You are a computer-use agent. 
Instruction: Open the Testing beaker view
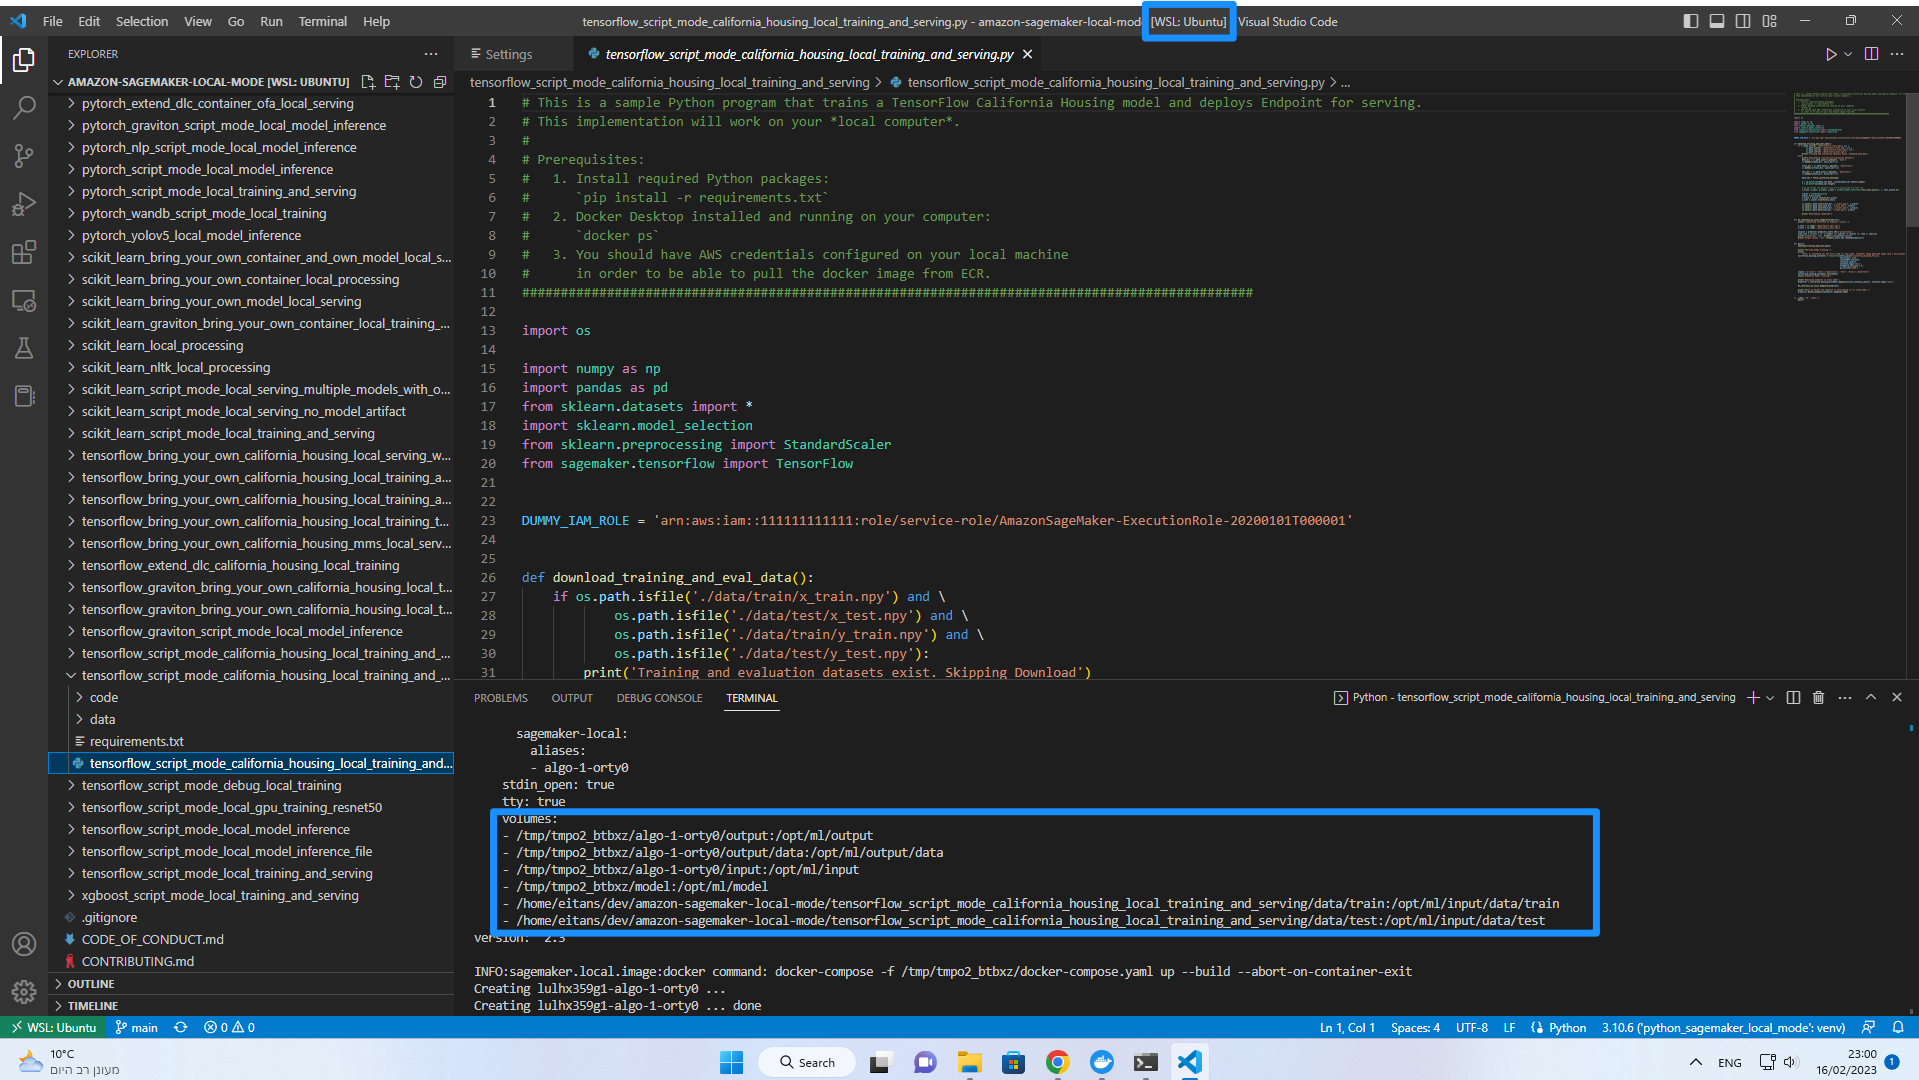click(x=24, y=348)
